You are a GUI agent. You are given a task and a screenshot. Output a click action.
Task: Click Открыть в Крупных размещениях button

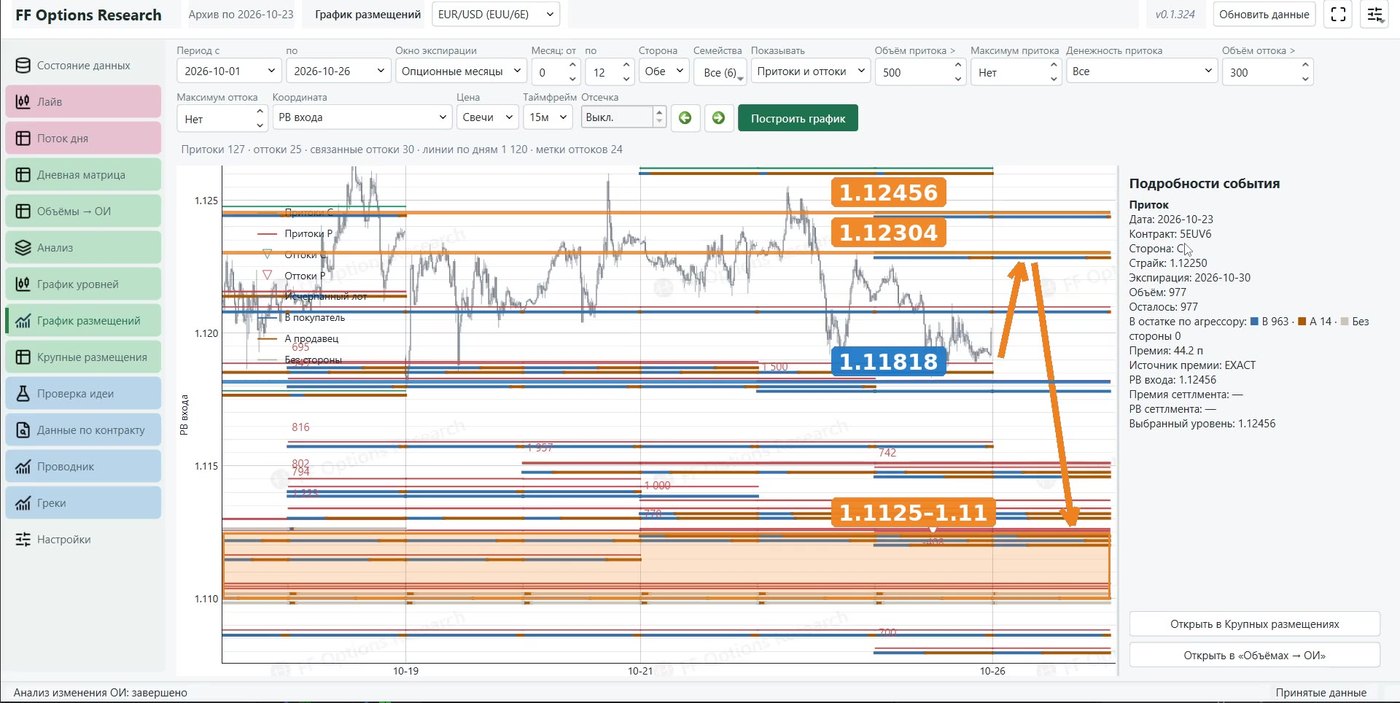pyautogui.click(x=1254, y=624)
